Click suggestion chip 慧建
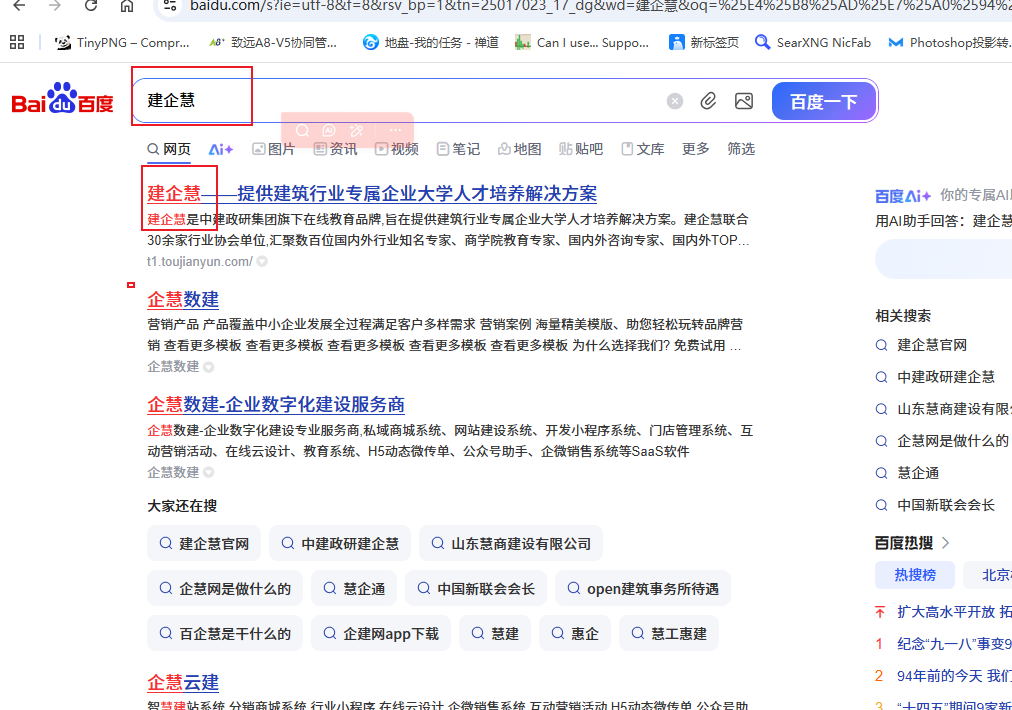The image size is (1012, 710). tap(494, 634)
